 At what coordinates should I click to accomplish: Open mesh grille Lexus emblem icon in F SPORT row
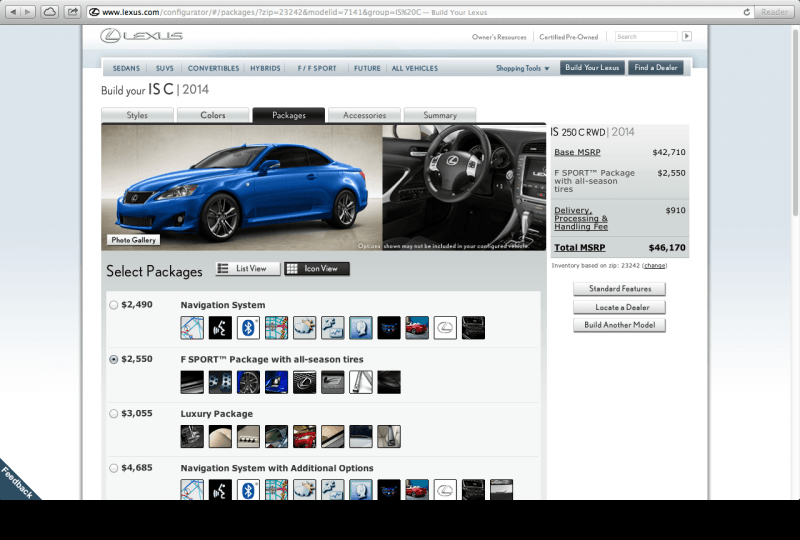[x=304, y=382]
